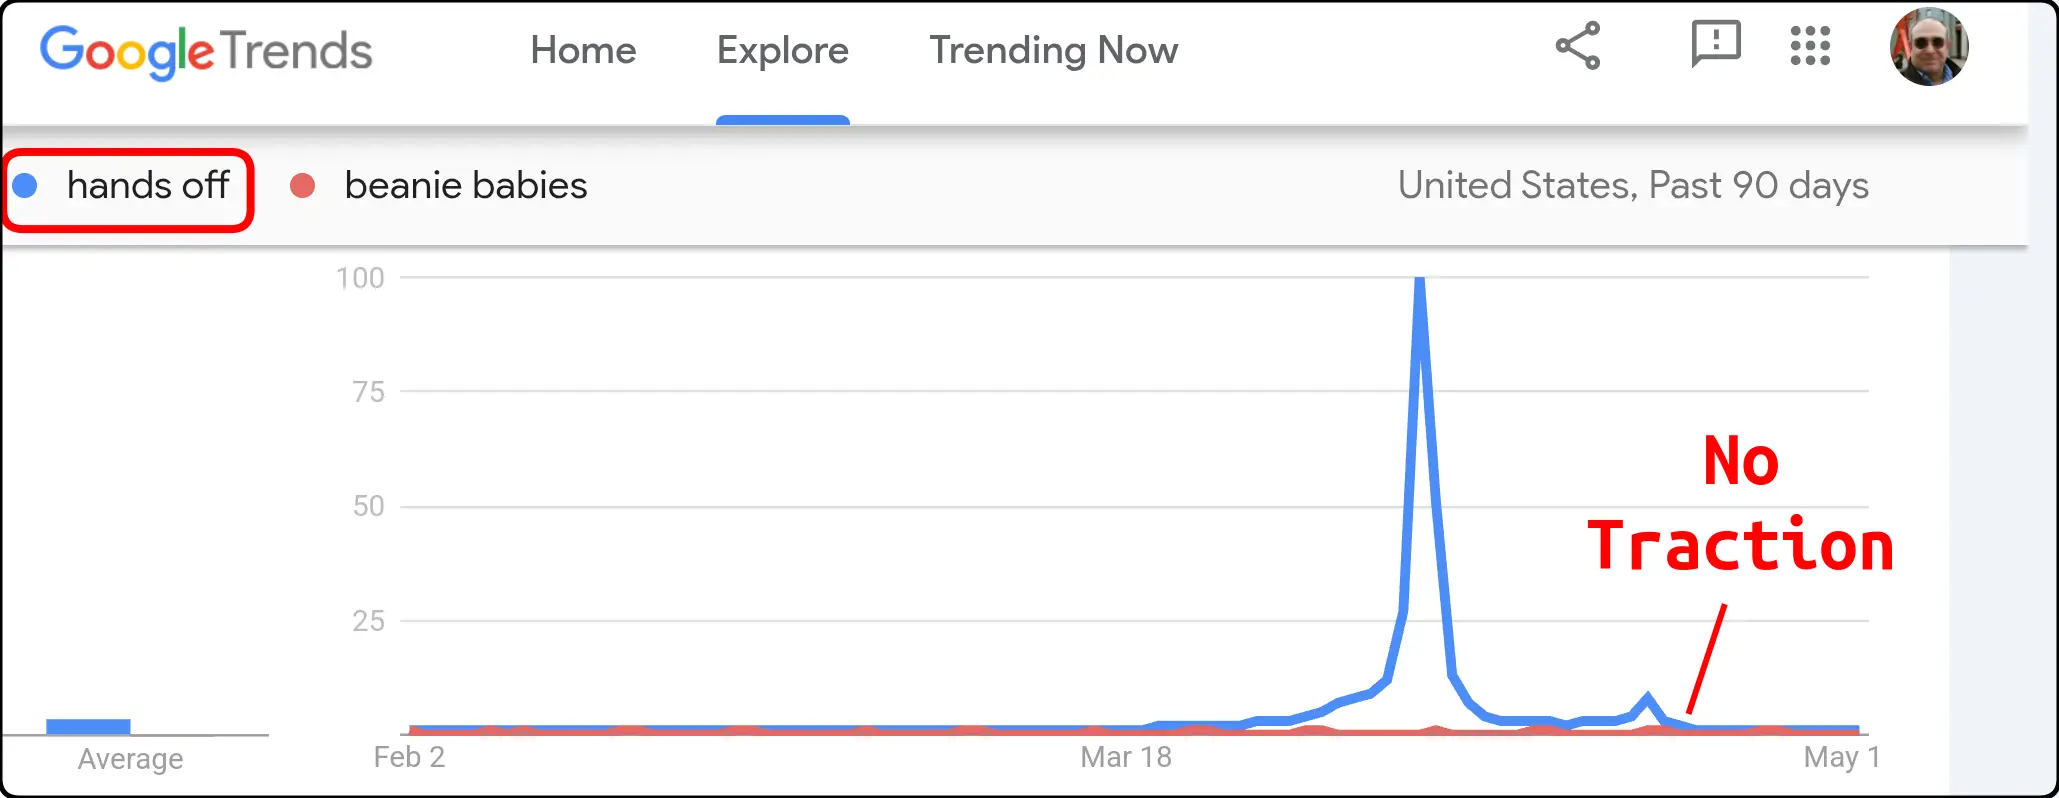Click the blue Average bar
The image size is (2059, 798).
pos(88,726)
